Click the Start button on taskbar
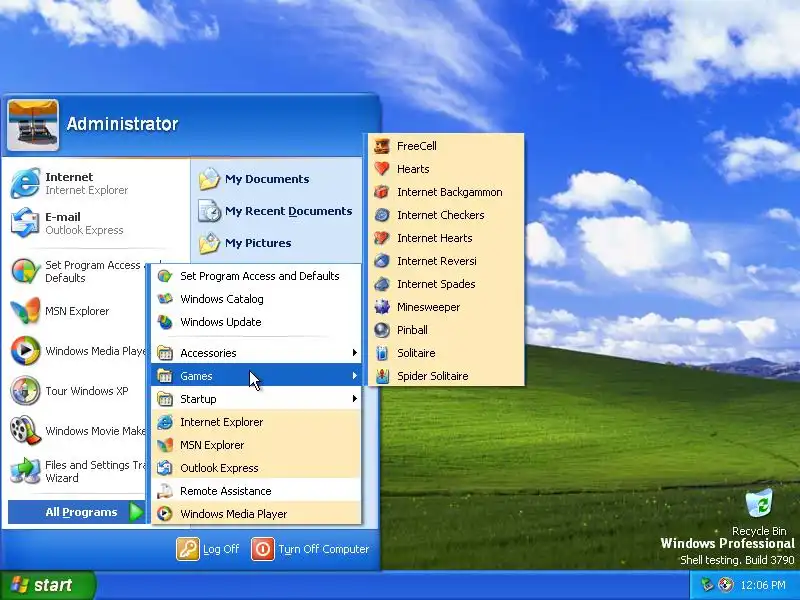This screenshot has height=600, width=800. [x=47, y=585]
